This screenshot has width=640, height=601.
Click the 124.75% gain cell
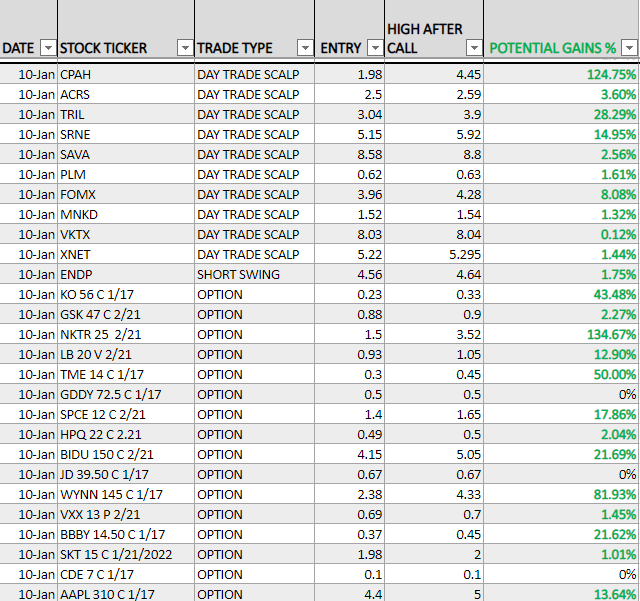pyautogui.click(x=561, y=74)
